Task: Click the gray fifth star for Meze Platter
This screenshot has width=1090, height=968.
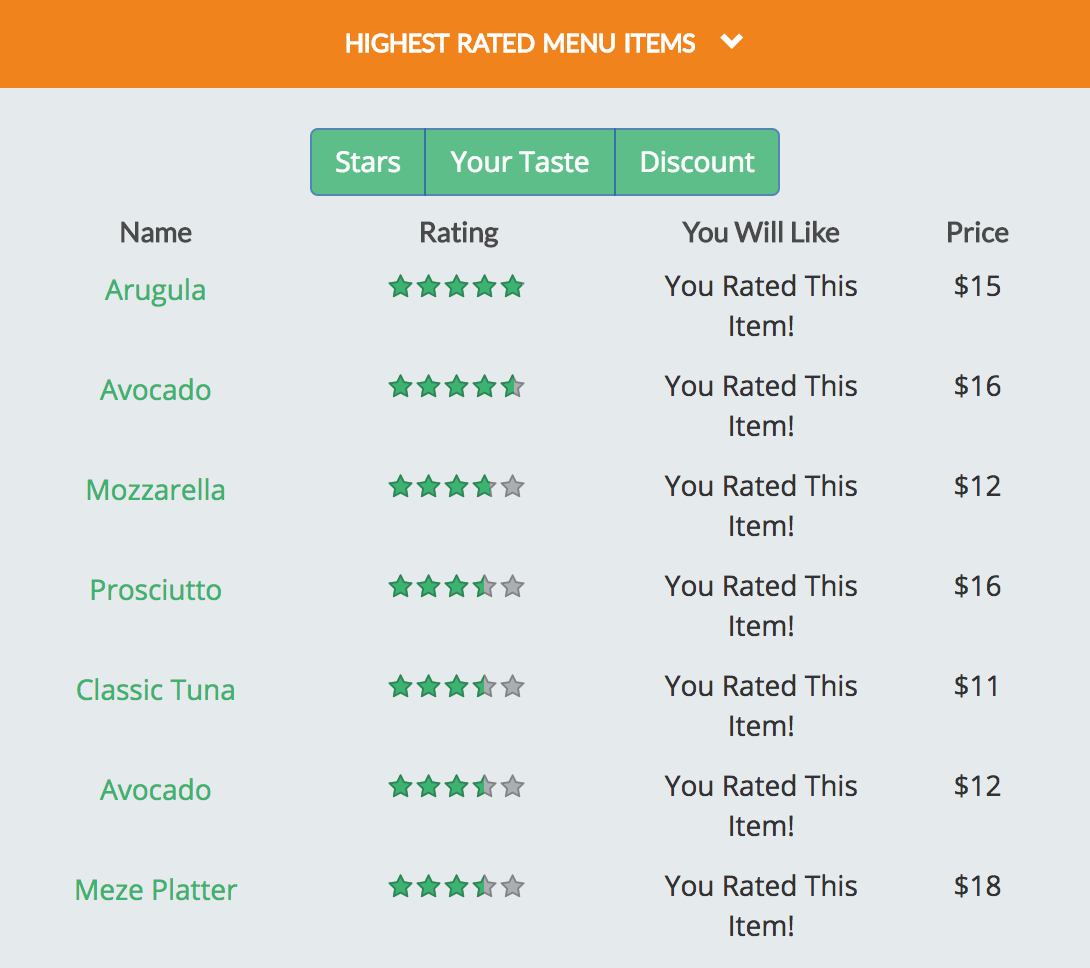Action: tap(512, 887)
